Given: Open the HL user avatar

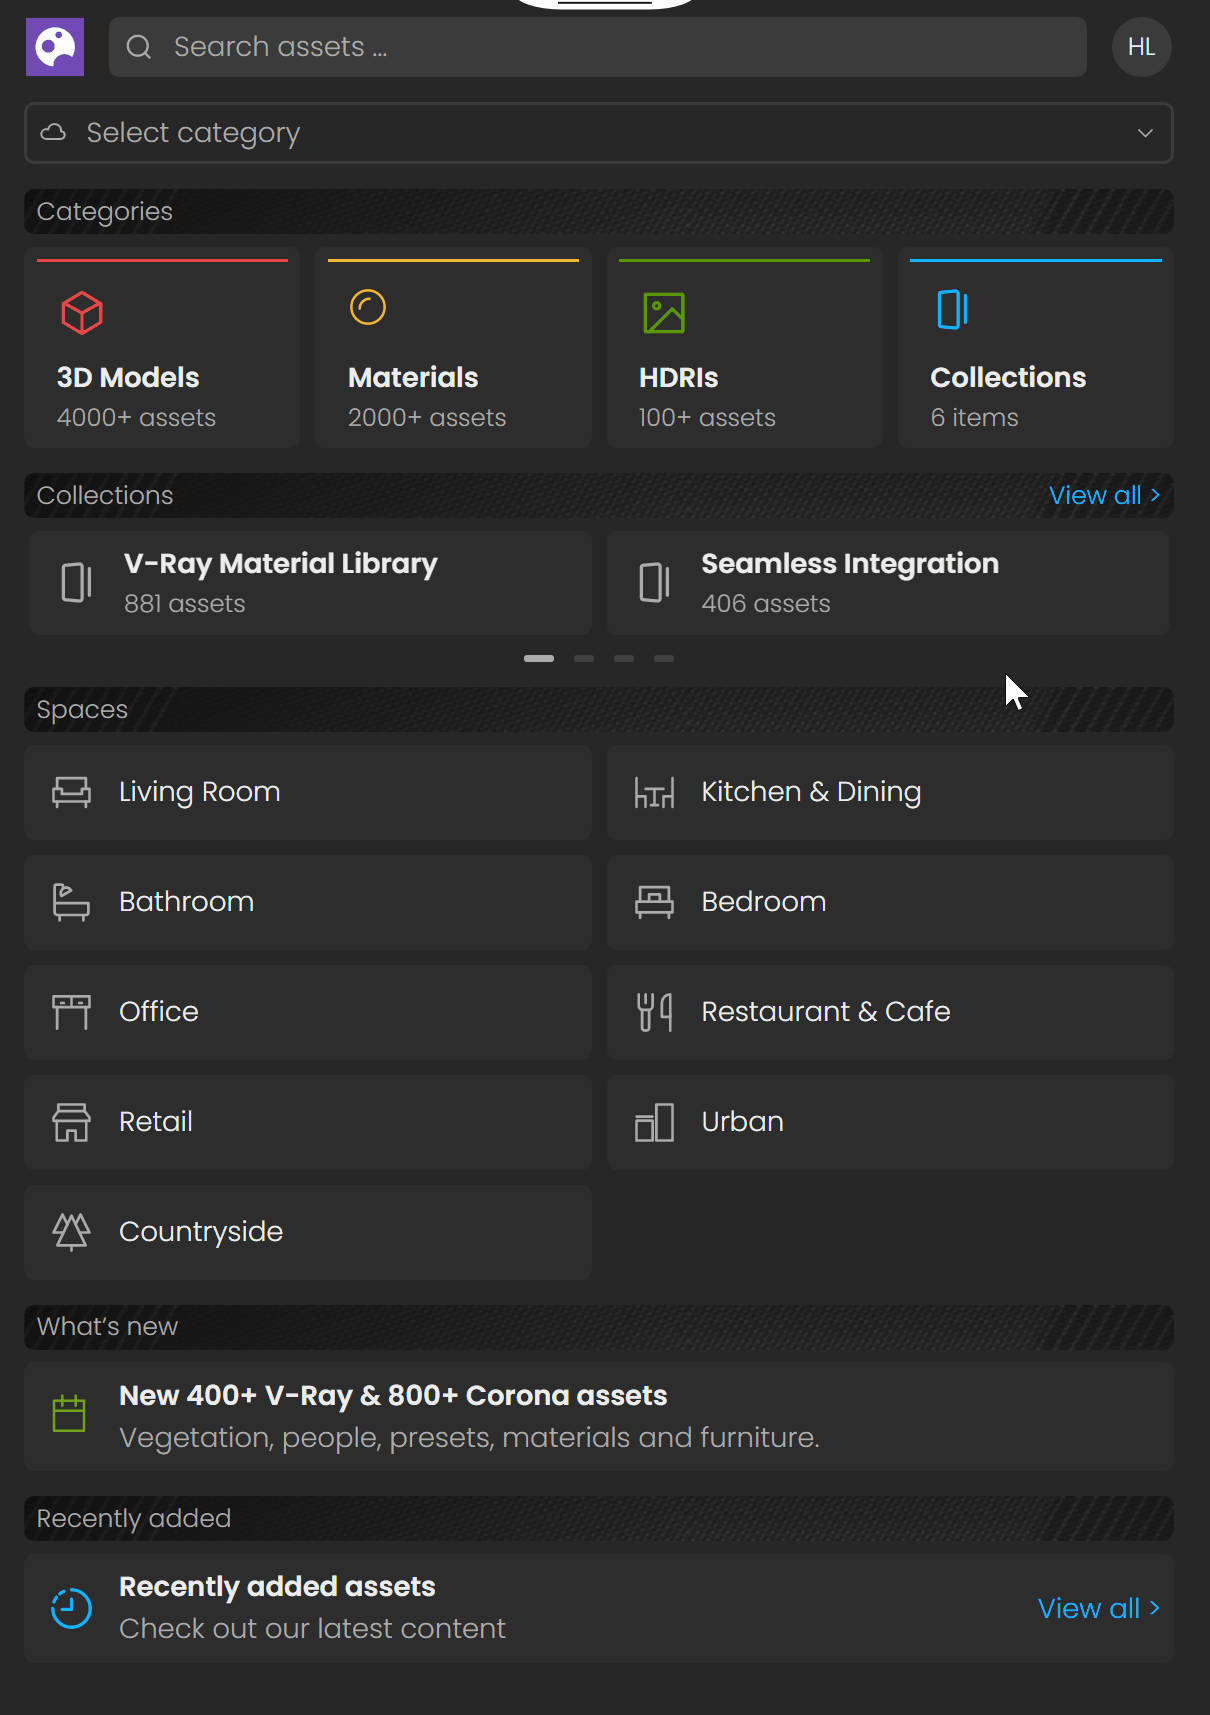Looking at the screenshot, I should pyautogui.click(x=1141, y=47).
